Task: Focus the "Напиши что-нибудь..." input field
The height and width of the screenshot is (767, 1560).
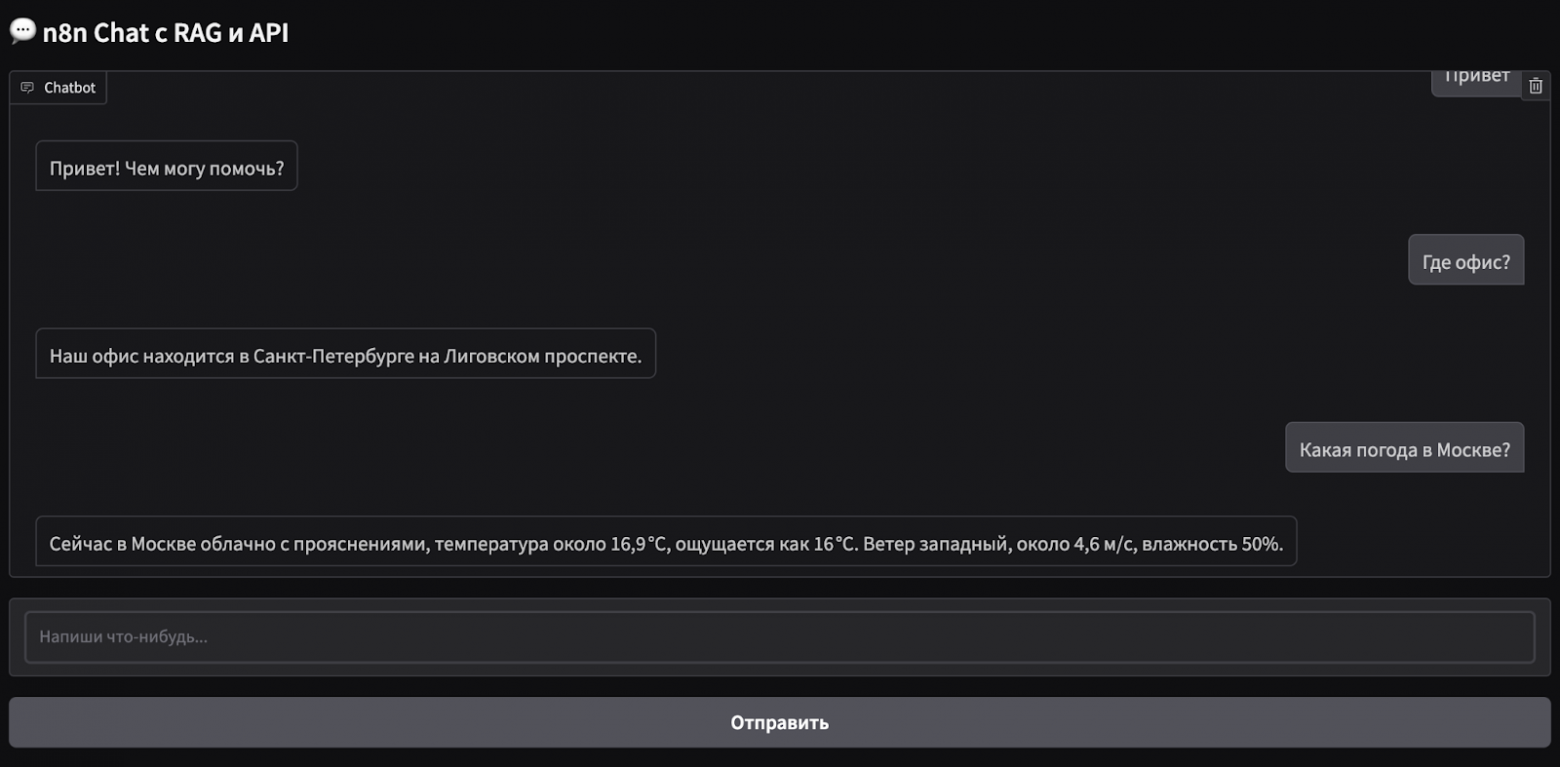Action: pyautogui.click(x=779, y=636)
